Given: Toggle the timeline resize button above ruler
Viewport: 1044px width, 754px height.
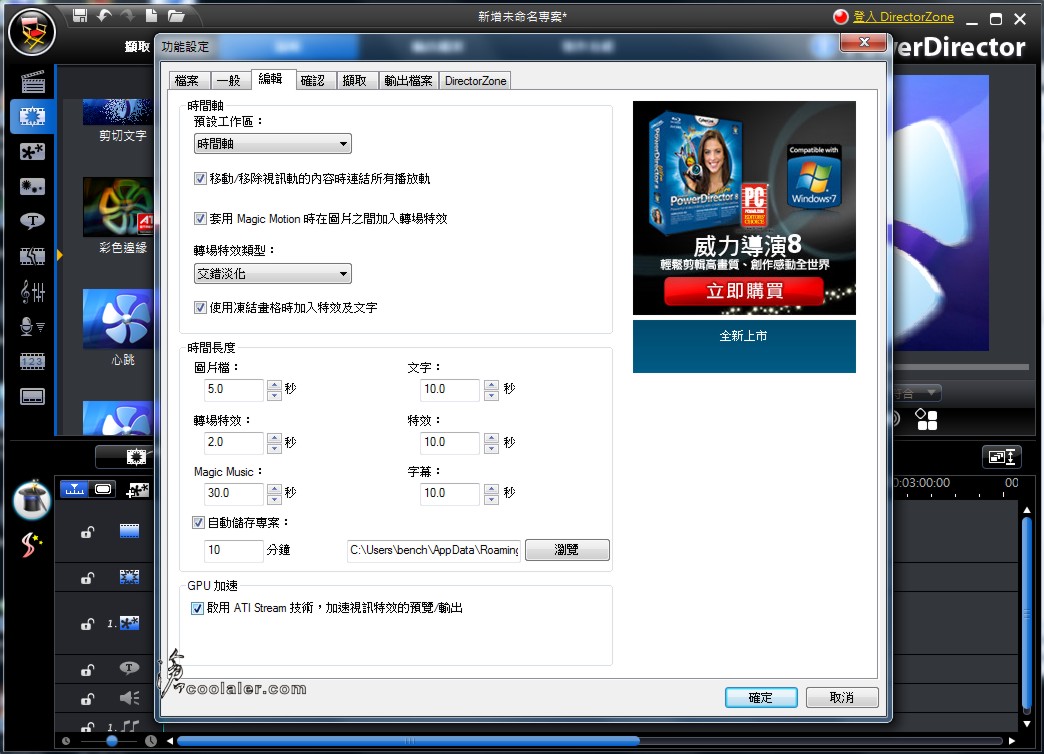Looking at the screenshot, I should pos(1001,457).
